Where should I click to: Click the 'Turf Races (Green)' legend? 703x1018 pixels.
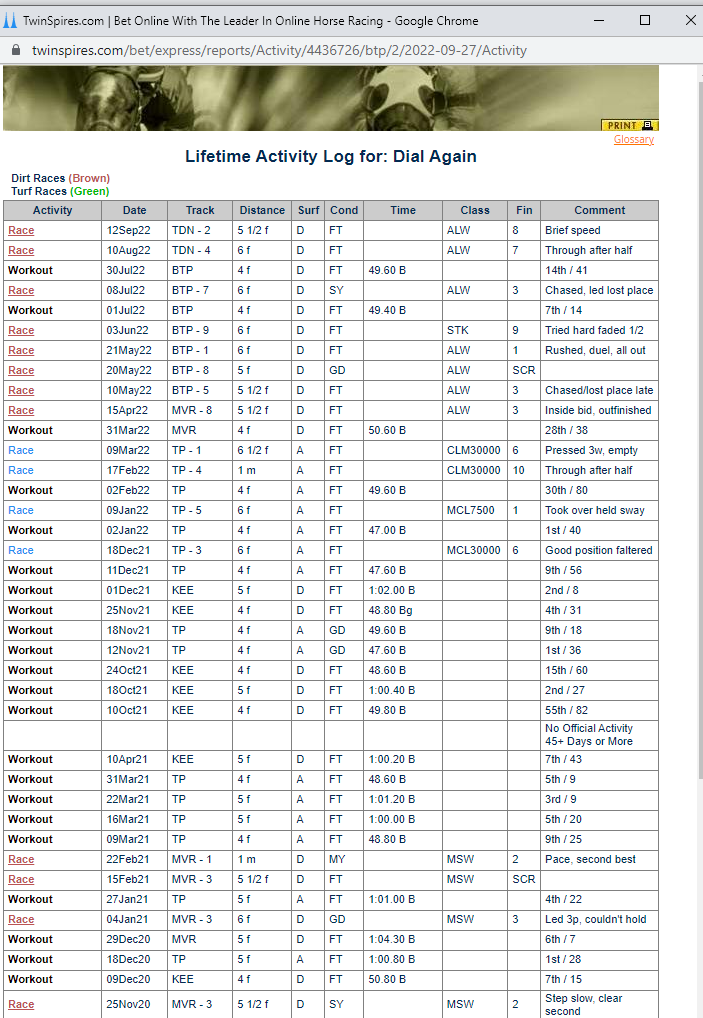tap(60, 192)
